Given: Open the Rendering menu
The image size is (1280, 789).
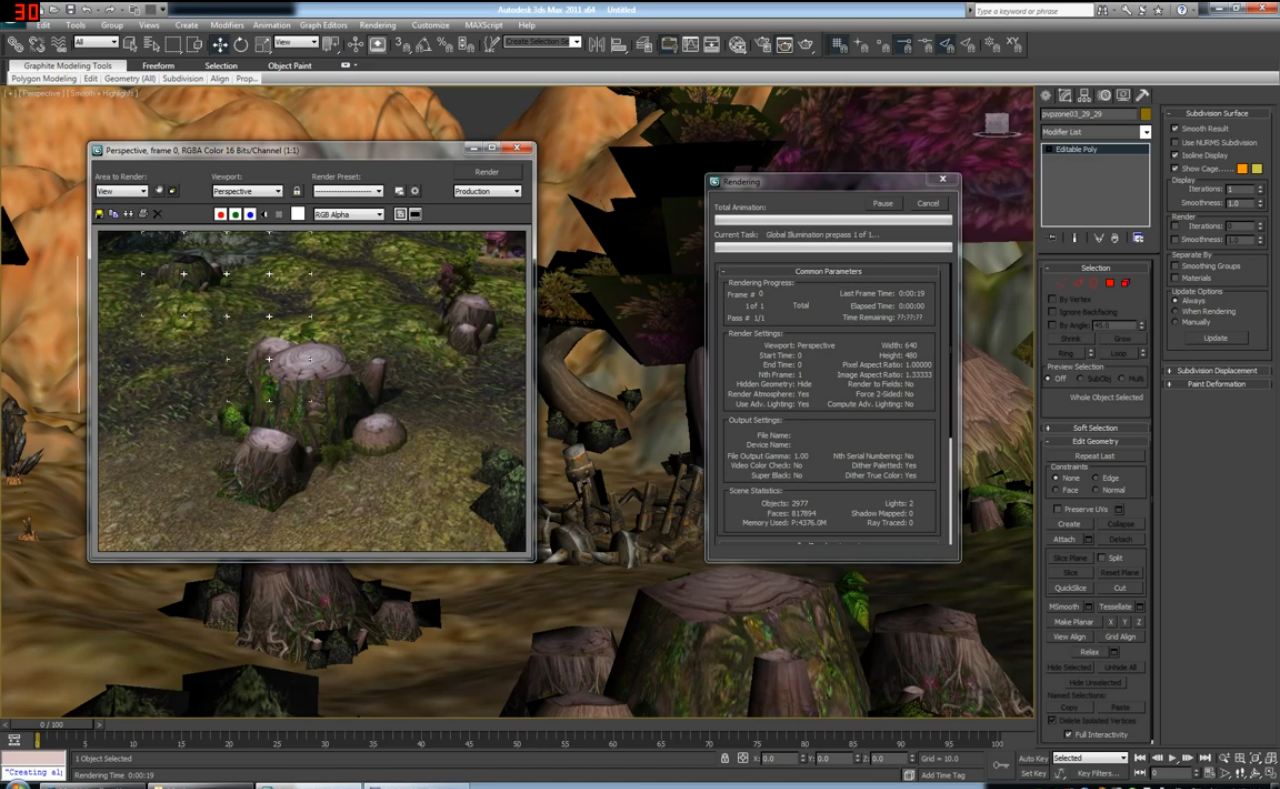Looking at the screenshot, I should pos(377,25).
